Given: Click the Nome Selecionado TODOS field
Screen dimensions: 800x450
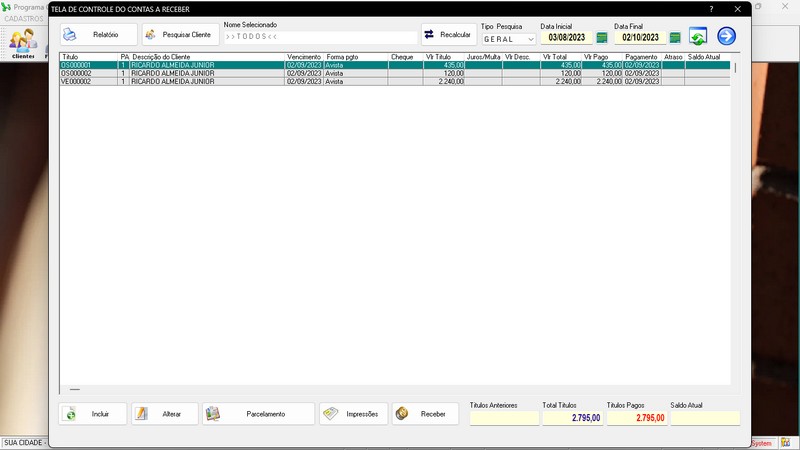Looking at the screenshot, I should [320, 37].
